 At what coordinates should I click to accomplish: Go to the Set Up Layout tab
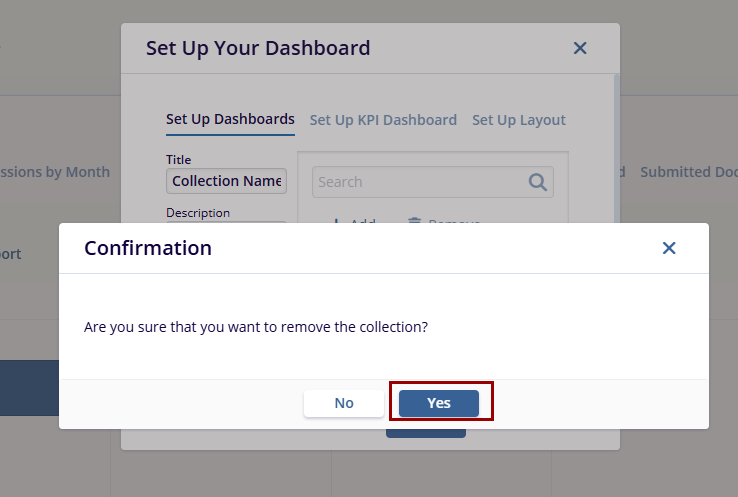coord(519,120)
